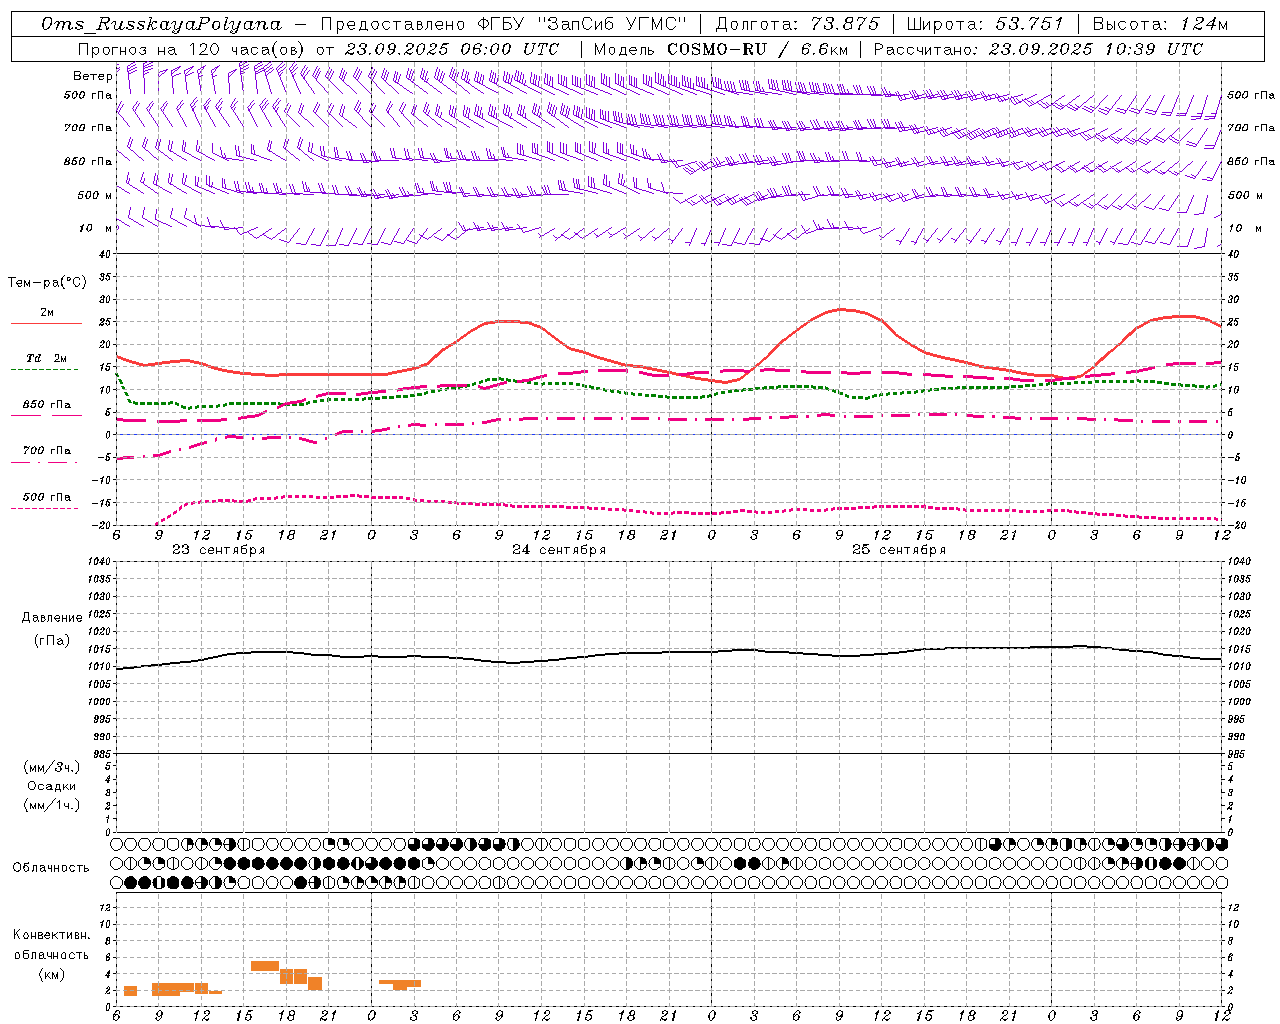
Task: Click the 25 сентября date label
Action: [898, 550]
